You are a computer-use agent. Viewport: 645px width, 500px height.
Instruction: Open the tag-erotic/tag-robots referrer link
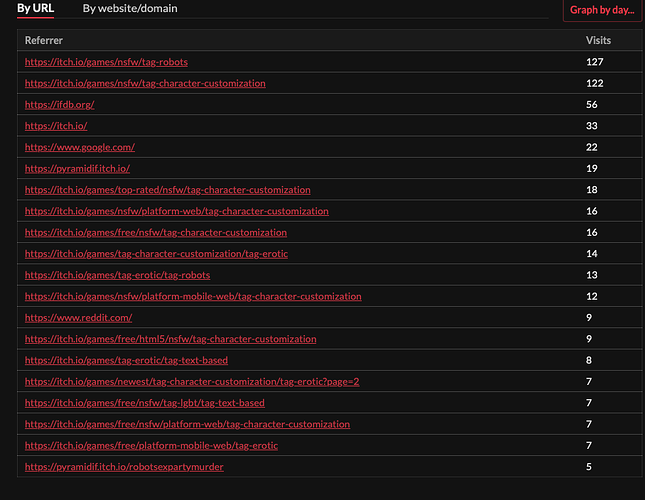click(117, 275)
